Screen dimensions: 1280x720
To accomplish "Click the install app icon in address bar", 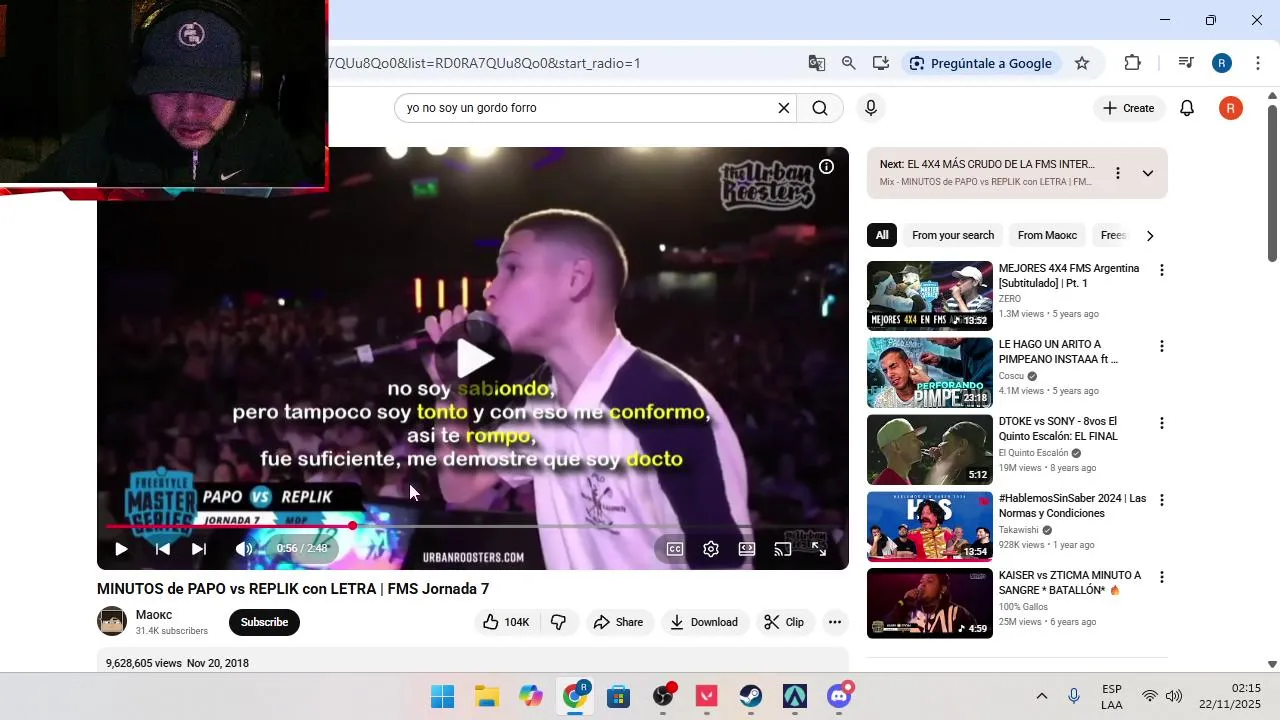I will tap(881, 63).
